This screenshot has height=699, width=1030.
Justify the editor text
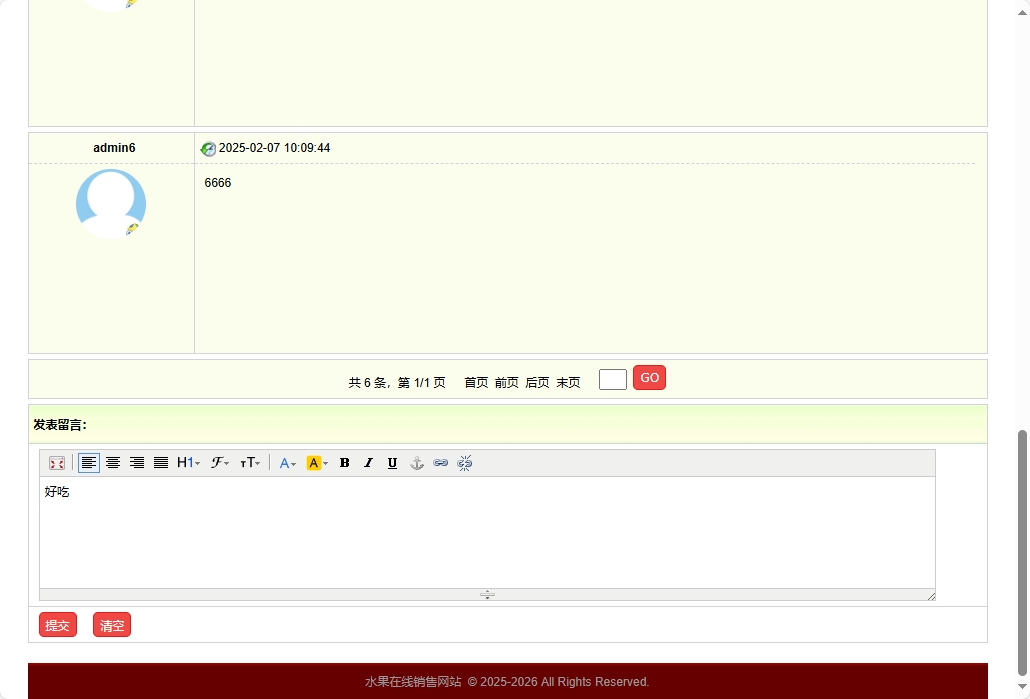click(x=161, y=463)
